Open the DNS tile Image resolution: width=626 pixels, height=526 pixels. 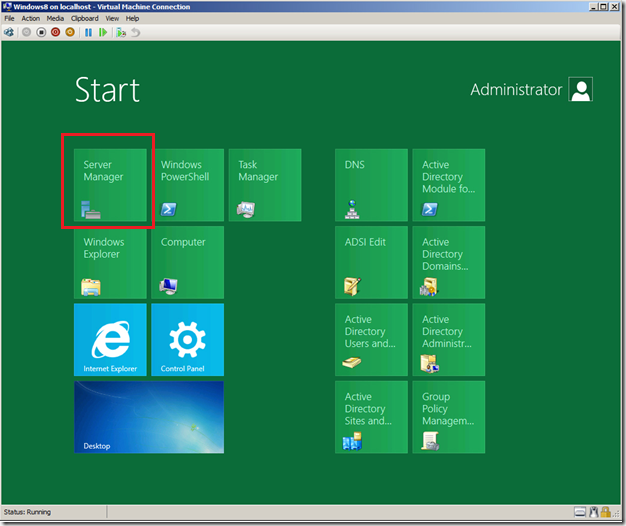click(x=371, y=185)
